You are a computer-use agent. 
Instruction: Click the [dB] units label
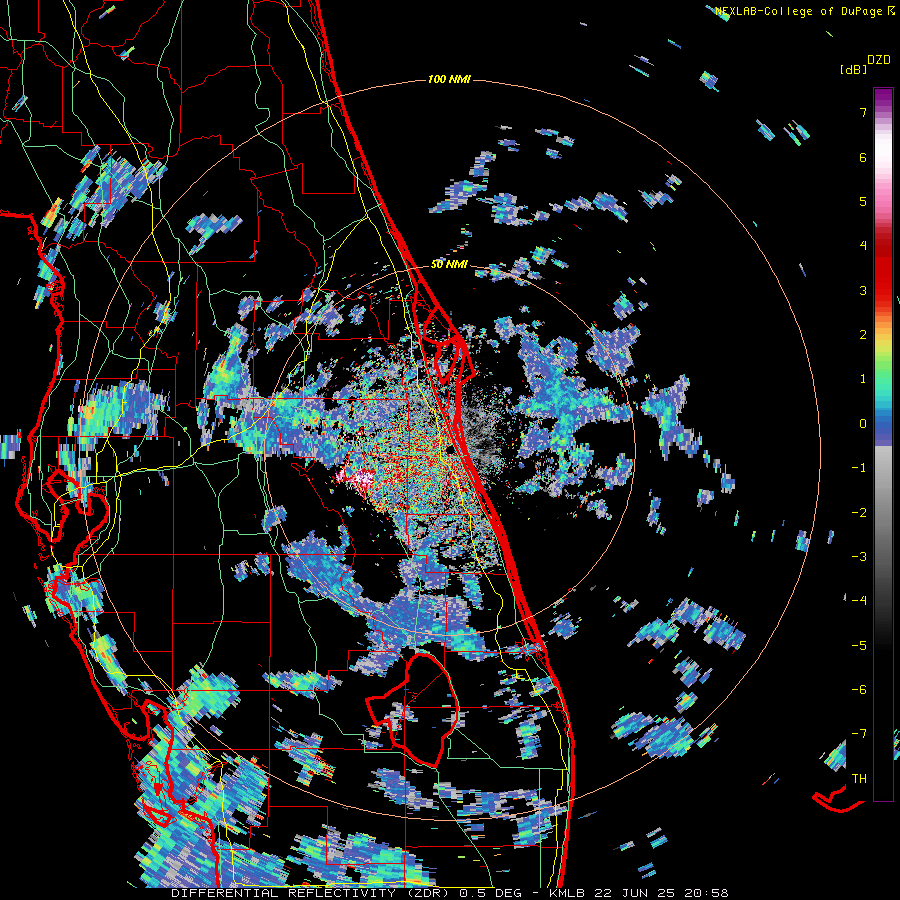click(x=853, y=69)
